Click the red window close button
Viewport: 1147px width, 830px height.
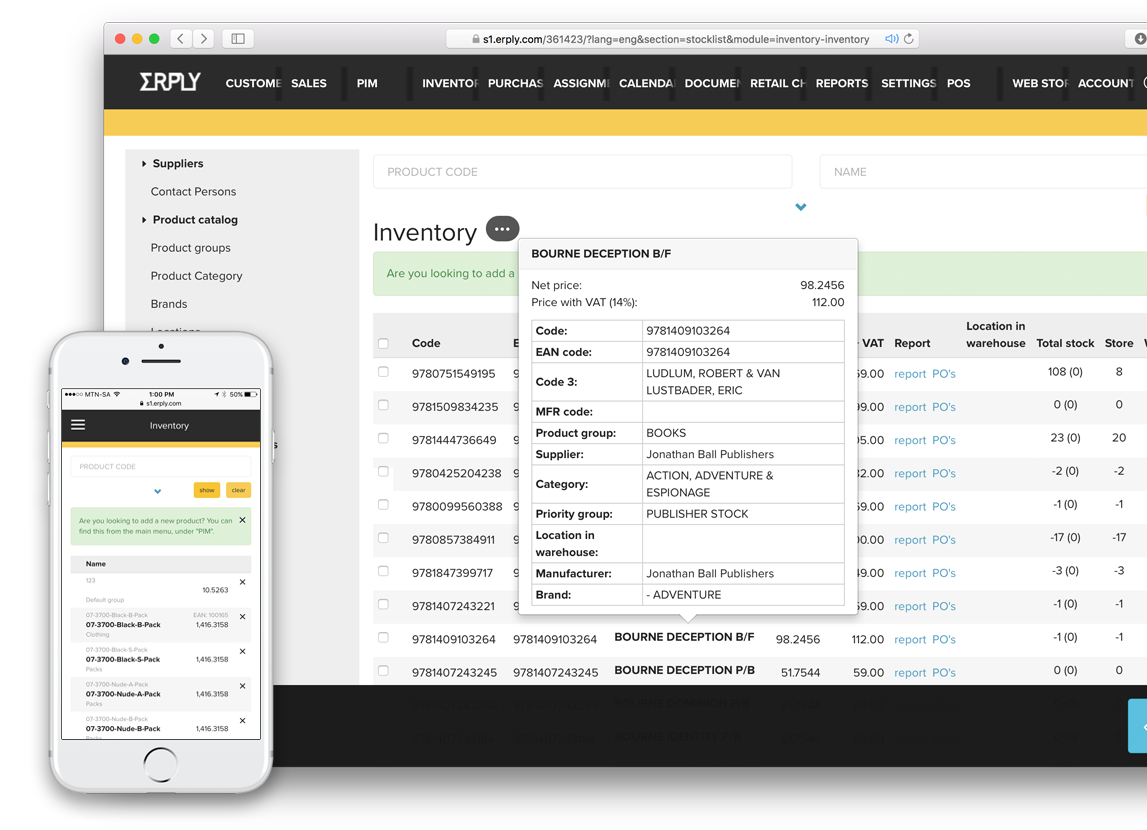tap(120, 39)
